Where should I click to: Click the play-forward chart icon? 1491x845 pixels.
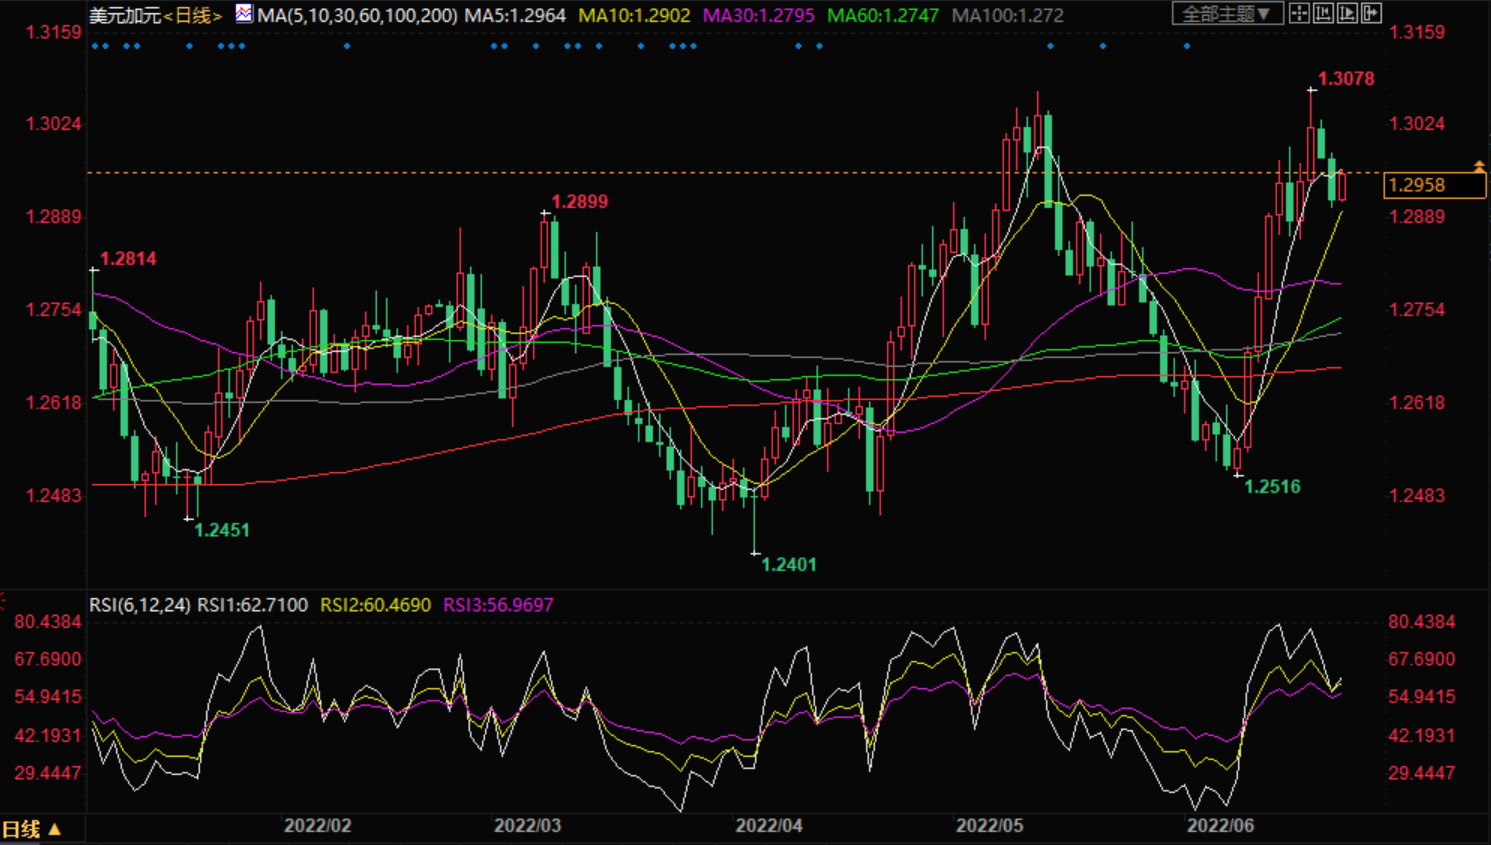click(x=1347, y=14)
